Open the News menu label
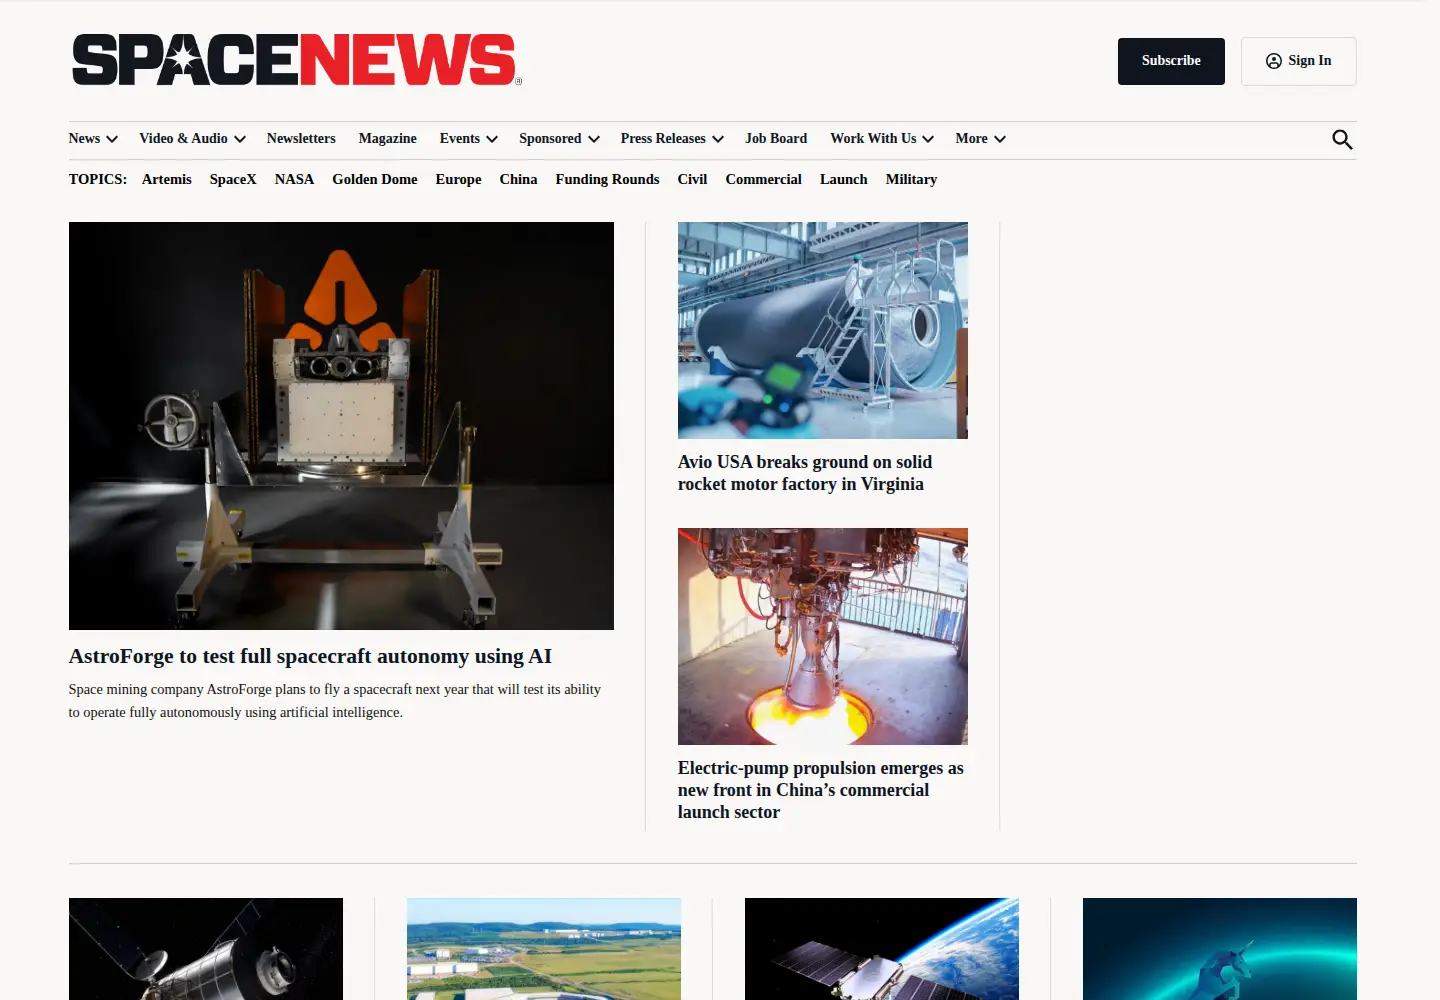1440x1000 pixels. 84,139
